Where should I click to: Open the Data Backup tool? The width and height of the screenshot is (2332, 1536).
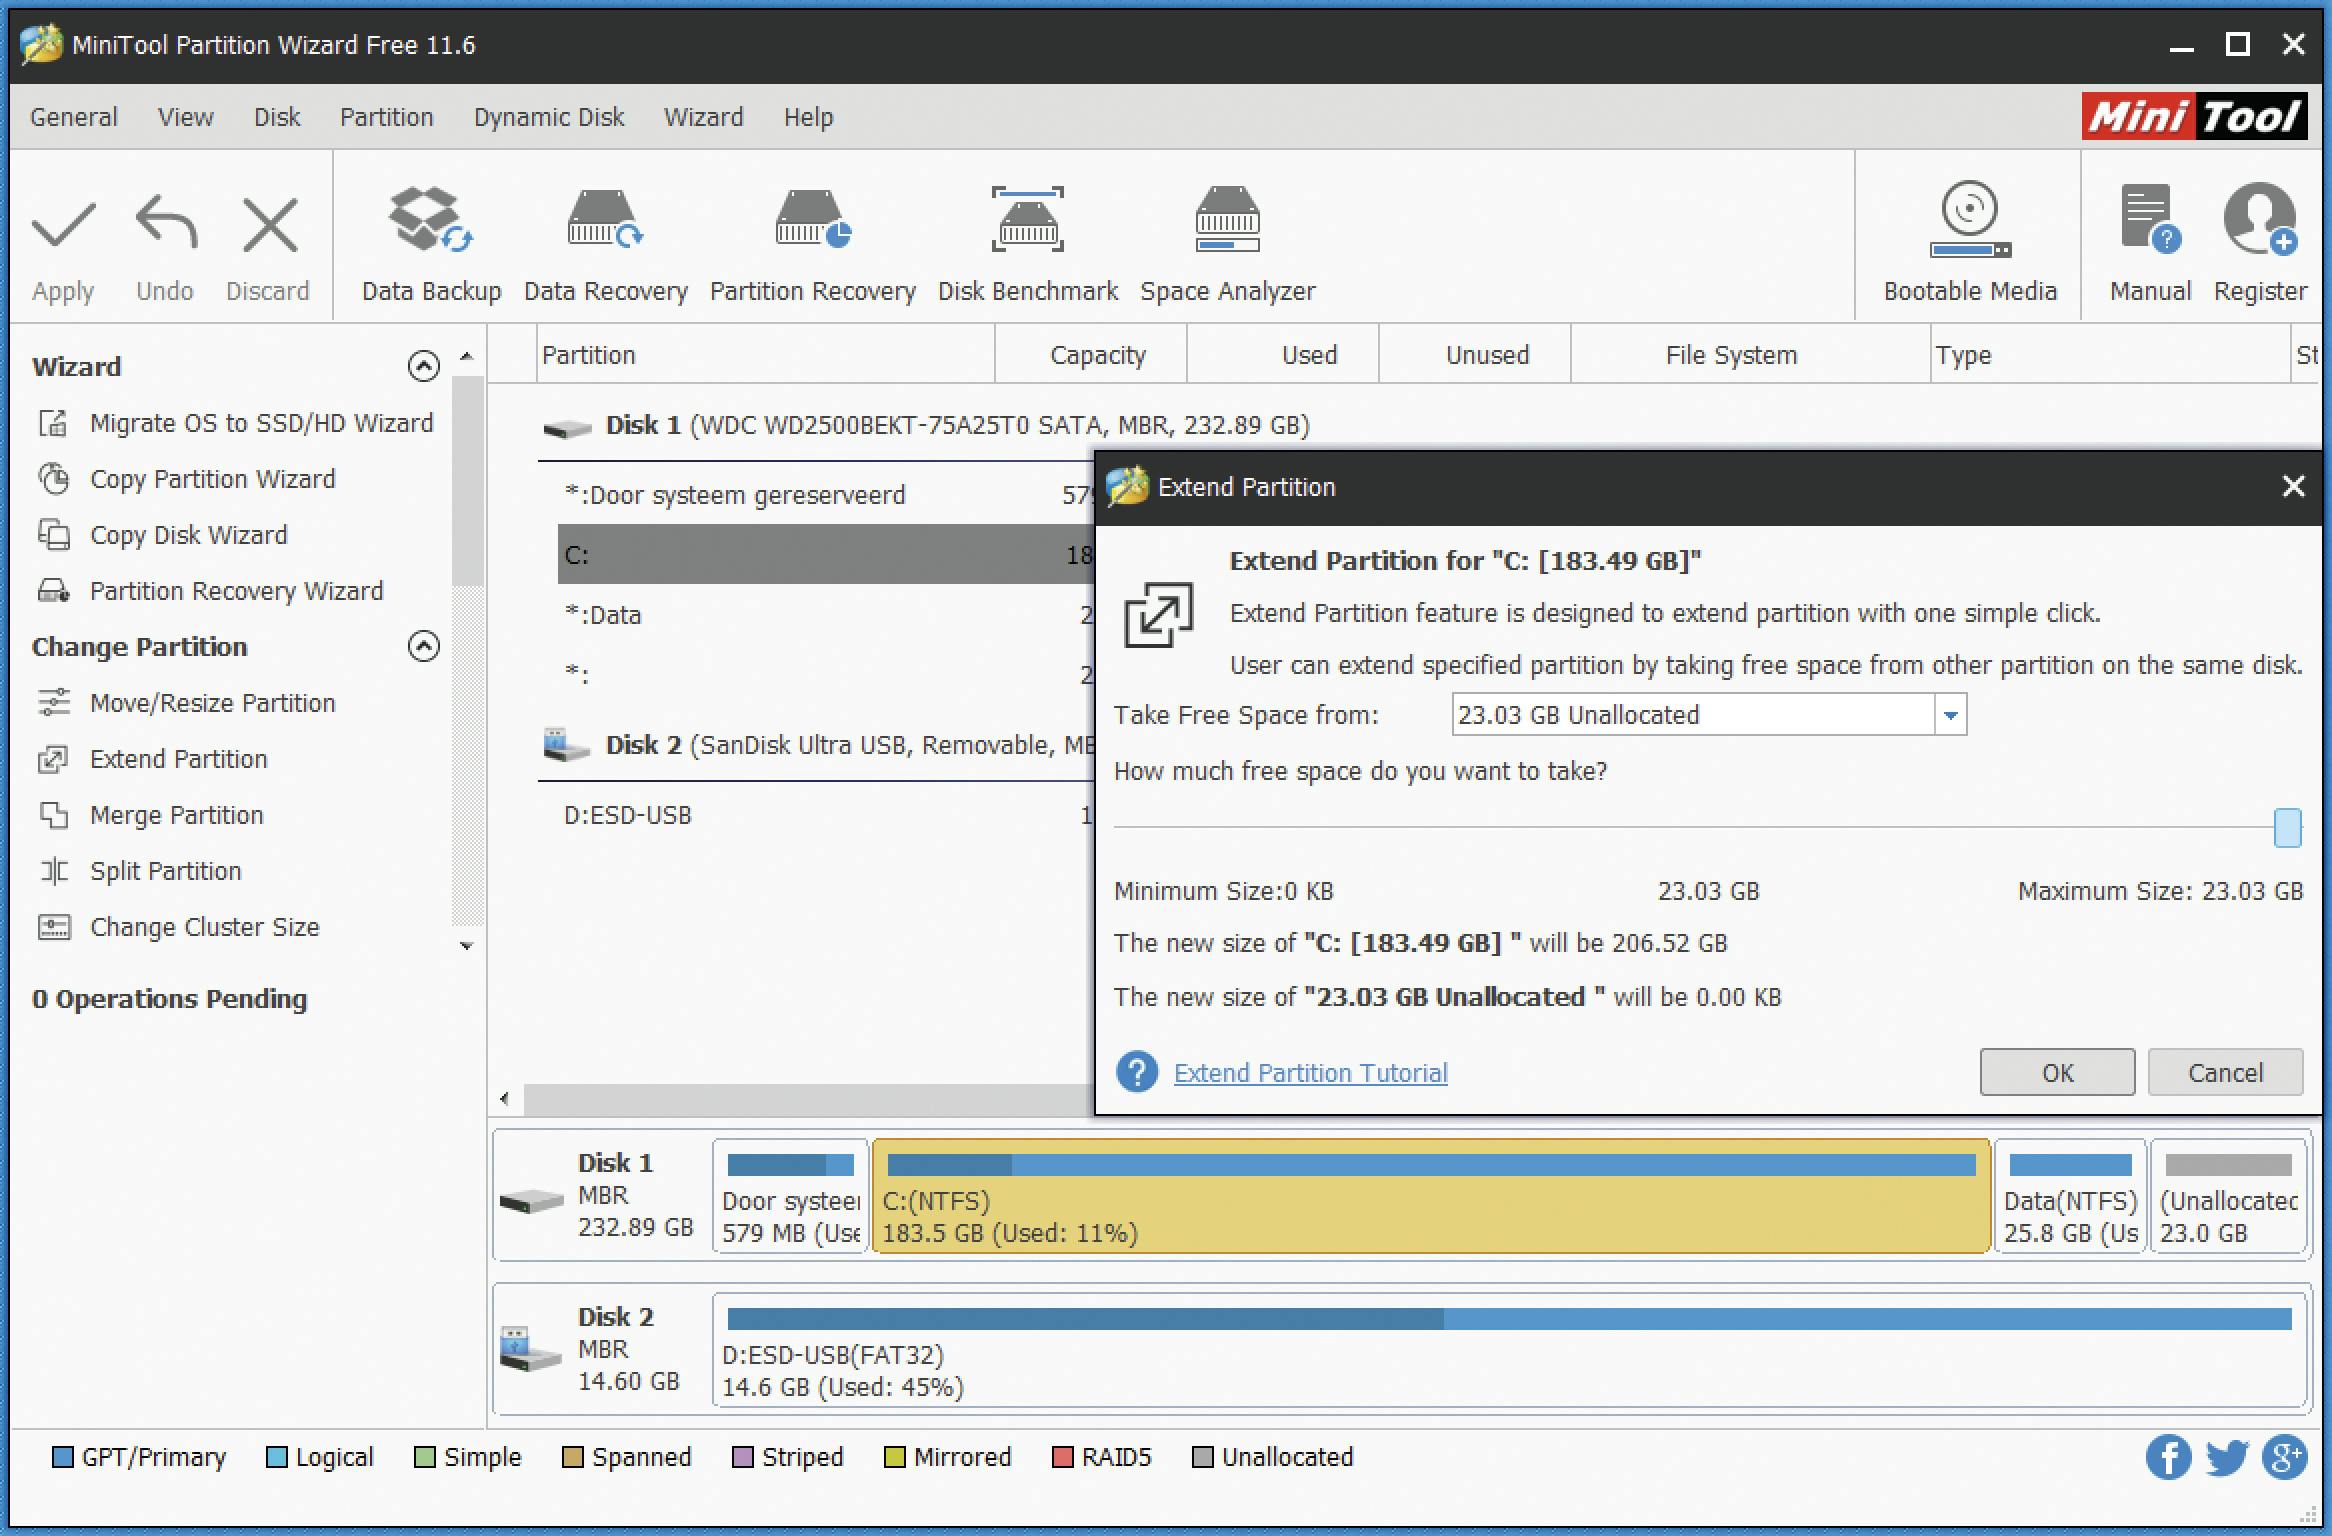pyautogui.click(x=431, y=243)
